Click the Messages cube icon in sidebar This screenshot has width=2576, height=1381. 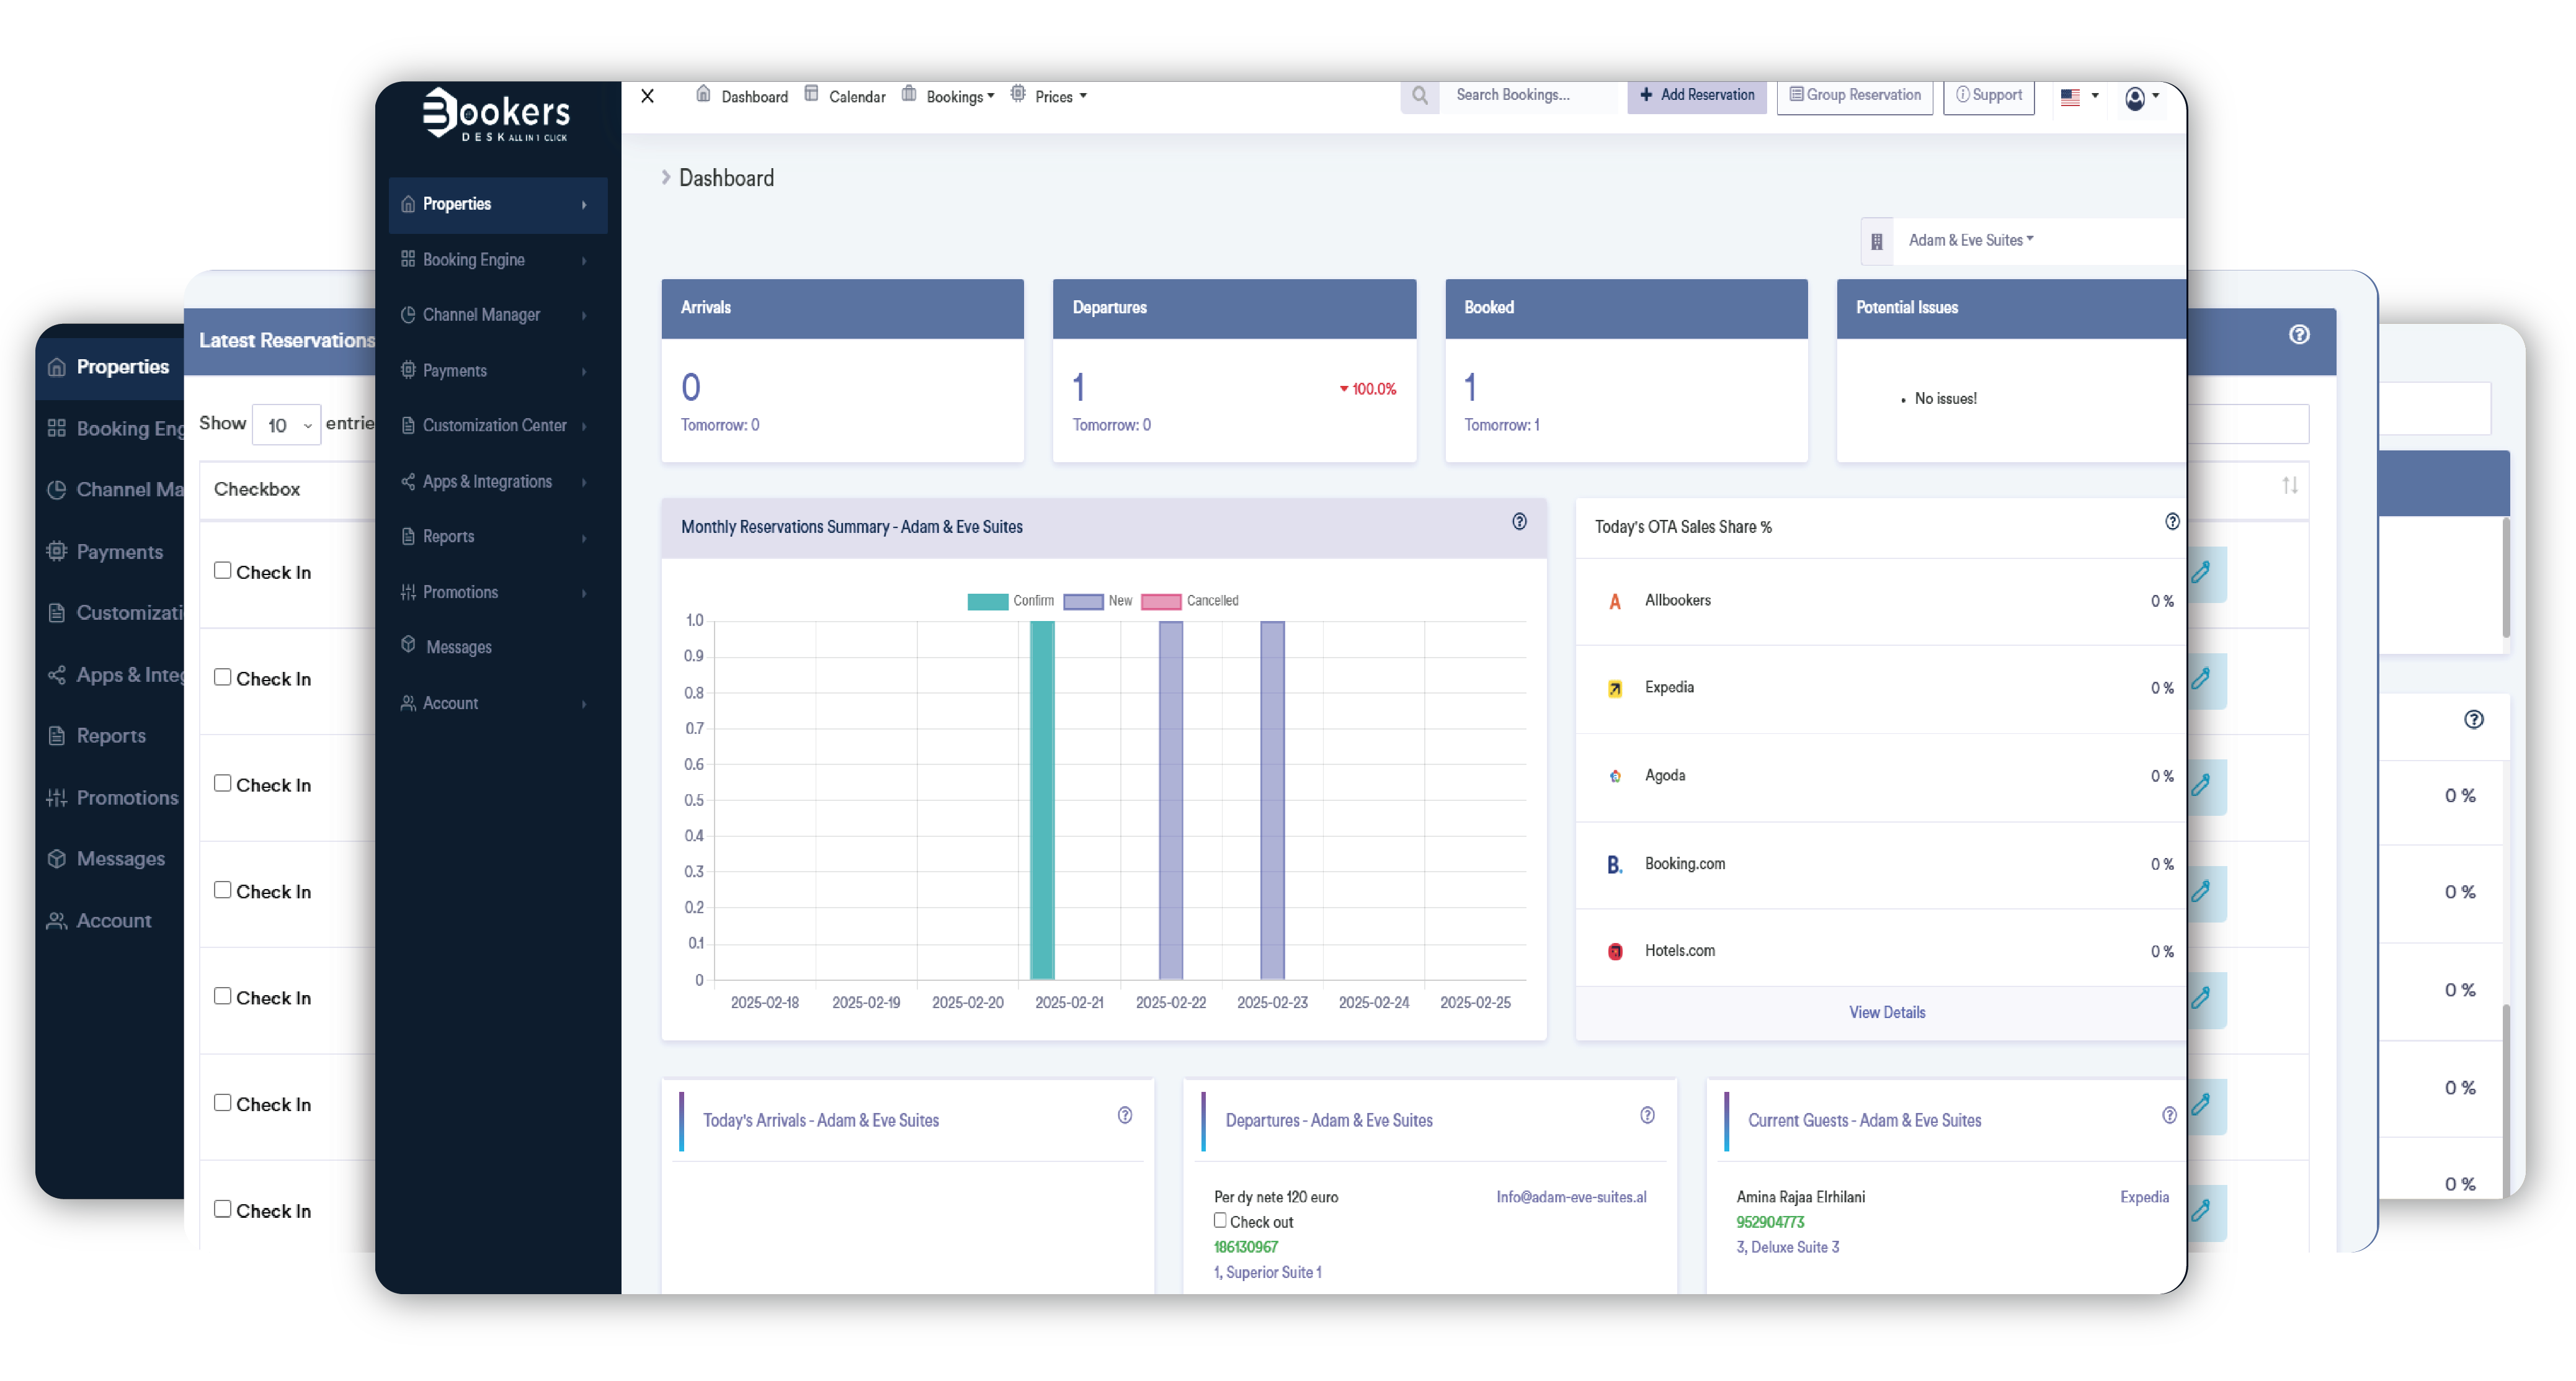point(408,645)
